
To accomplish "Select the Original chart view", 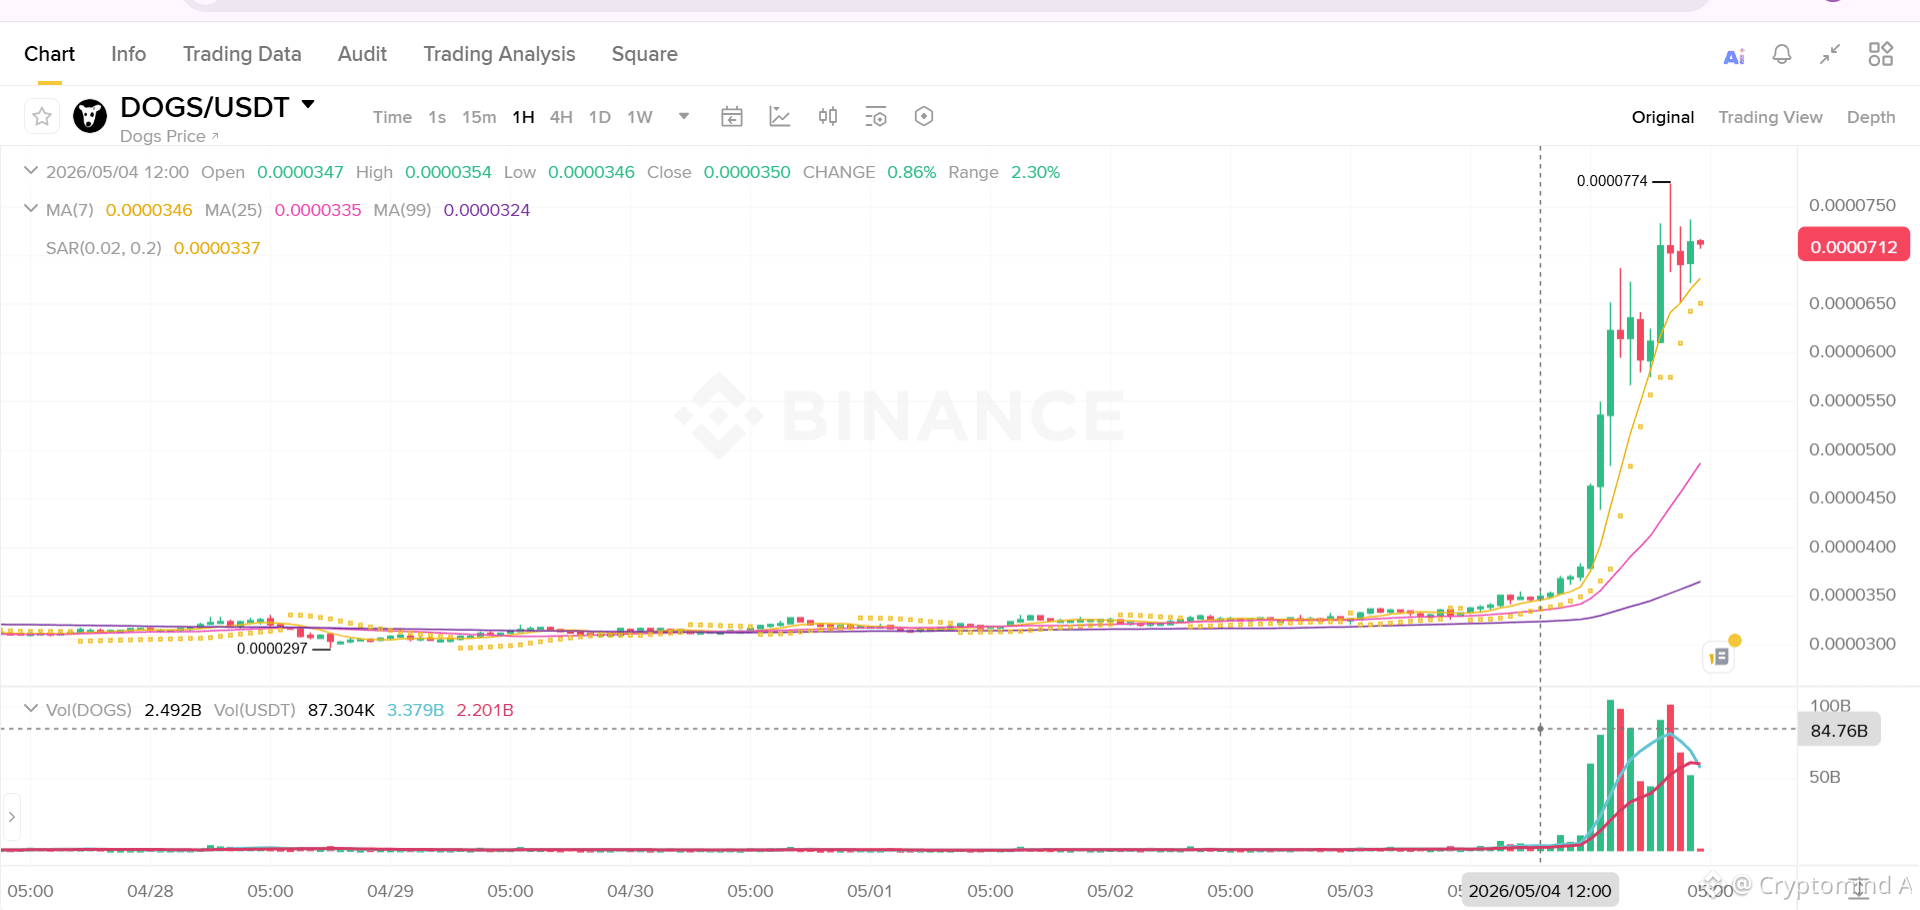I will [x=1663, y=117].
